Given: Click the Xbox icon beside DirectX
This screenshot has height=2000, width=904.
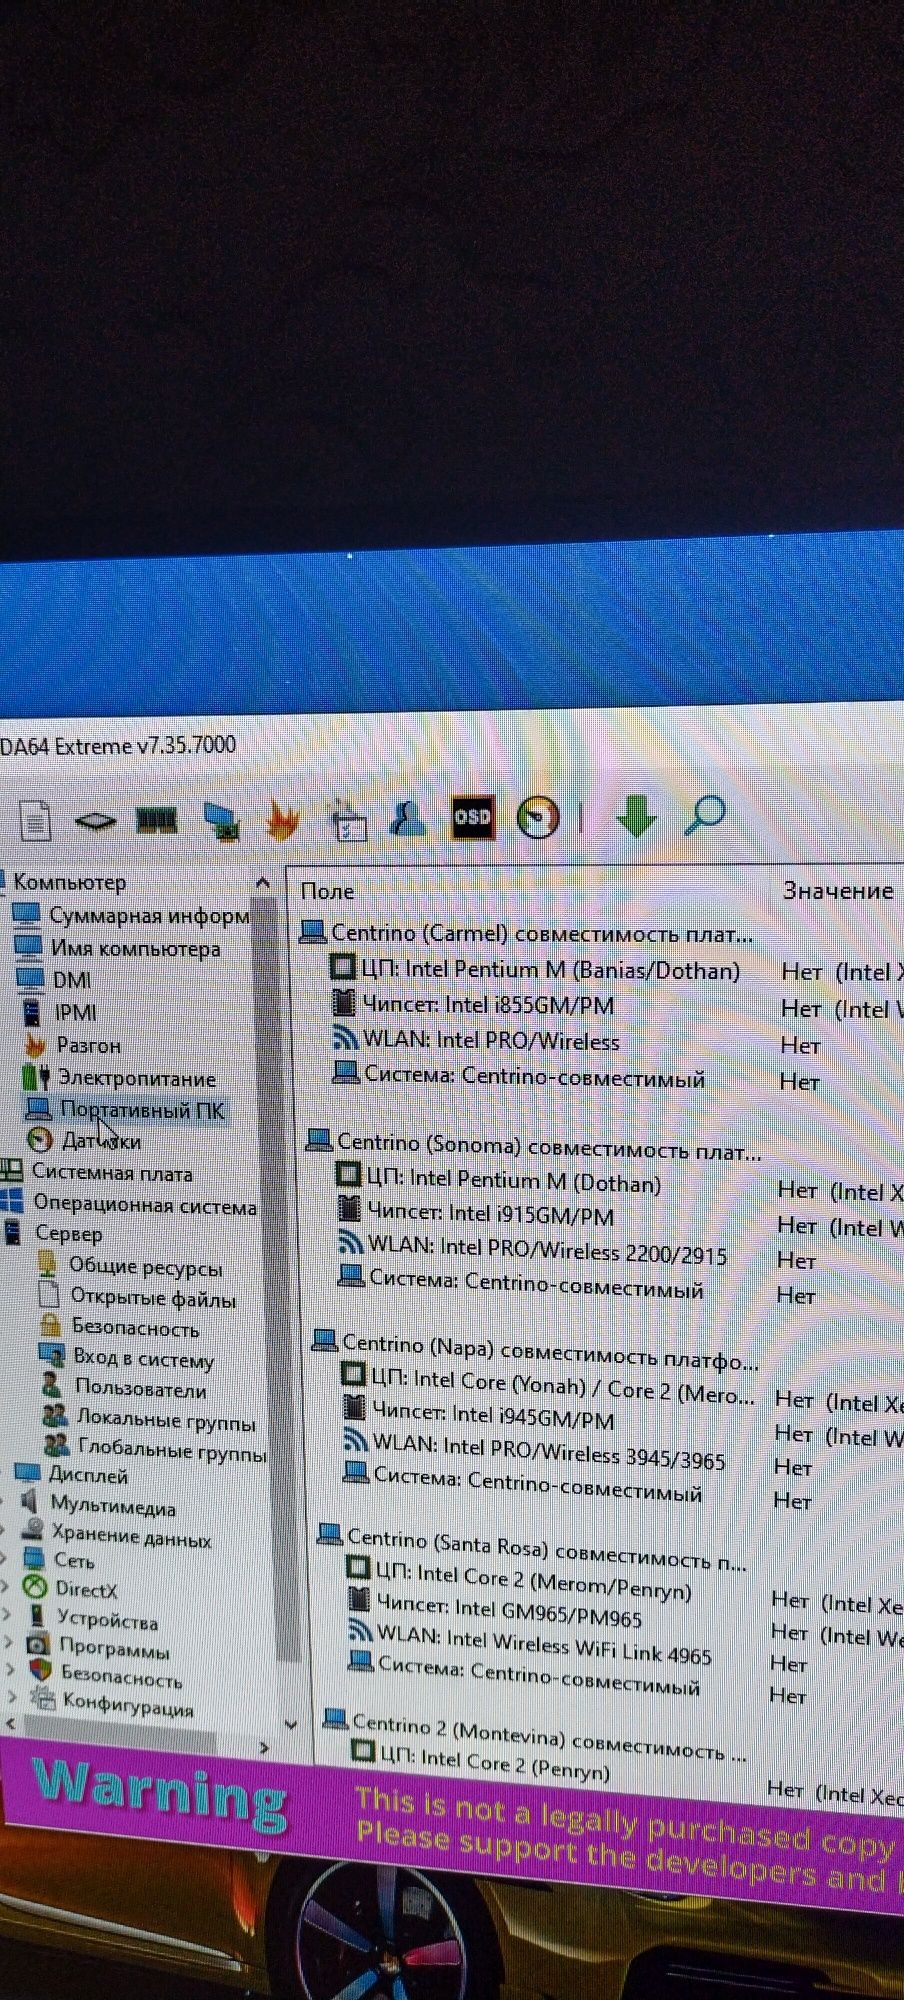Looking at the screenshot, I should 35,1588.
